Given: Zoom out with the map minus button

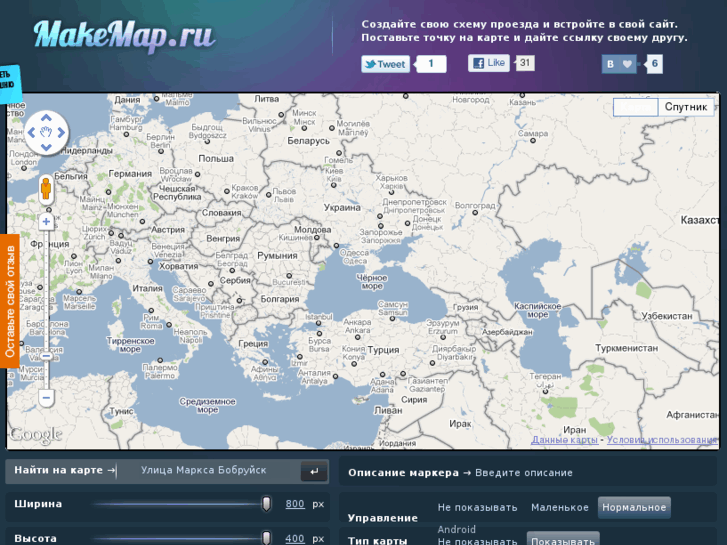Looking at the screenshot, I should [46, 398].
